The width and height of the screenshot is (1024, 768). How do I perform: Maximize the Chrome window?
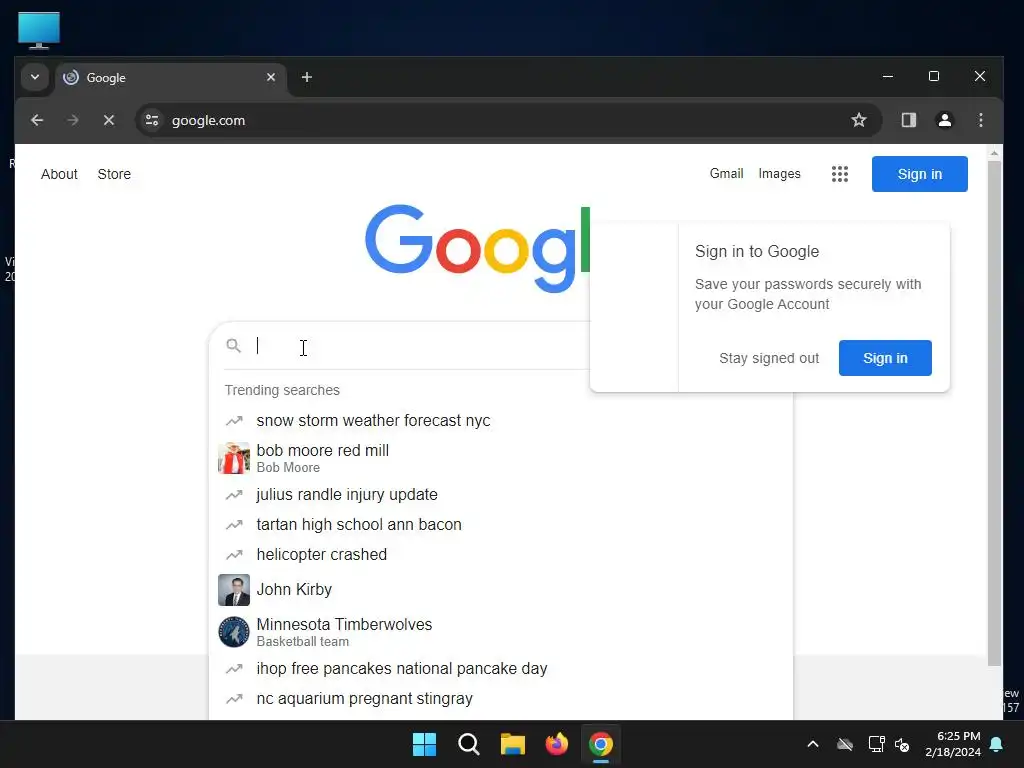(x=934, y=76)
